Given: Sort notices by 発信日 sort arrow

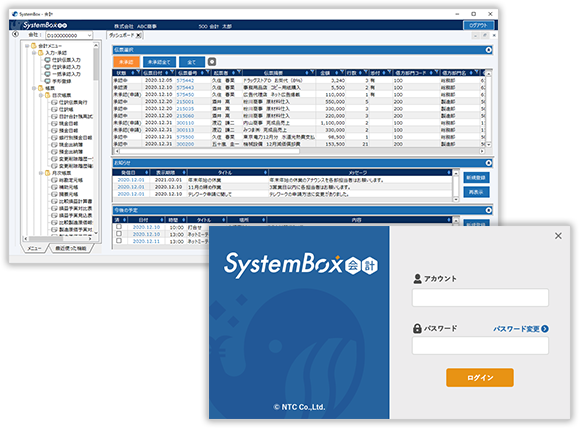Looking at the screenshot, I should click(146, 172).
